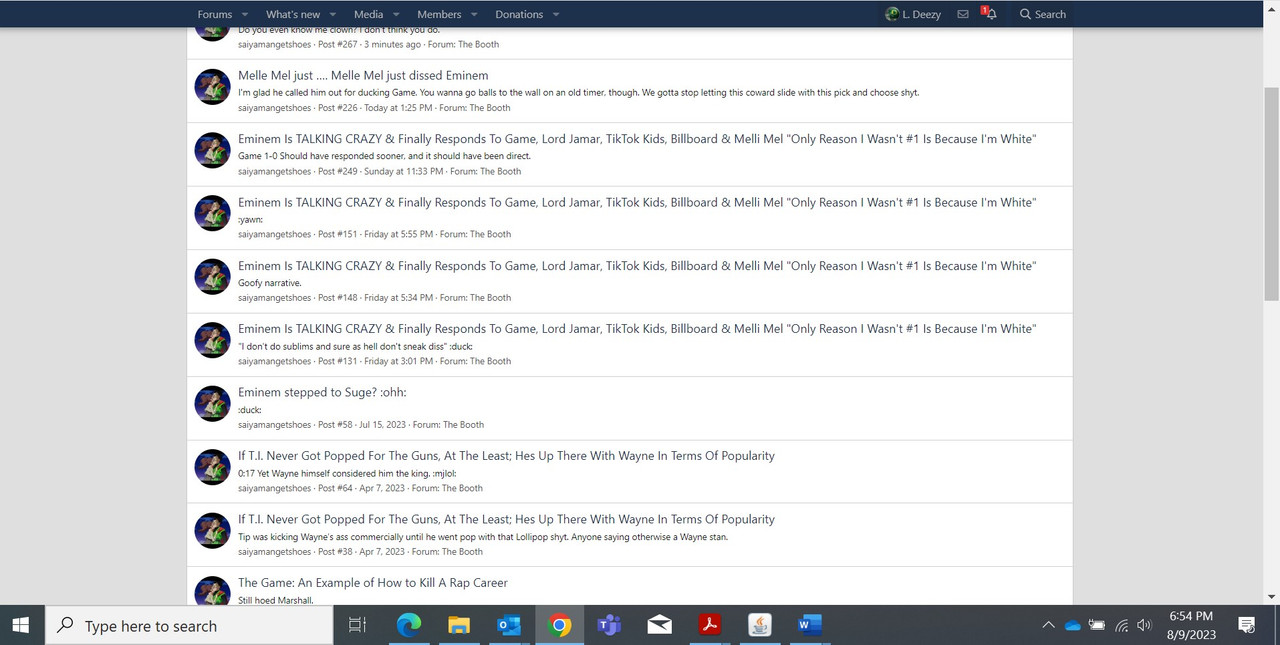
Task: Click the L. Deezy account avatar
Action: [892, 14]
